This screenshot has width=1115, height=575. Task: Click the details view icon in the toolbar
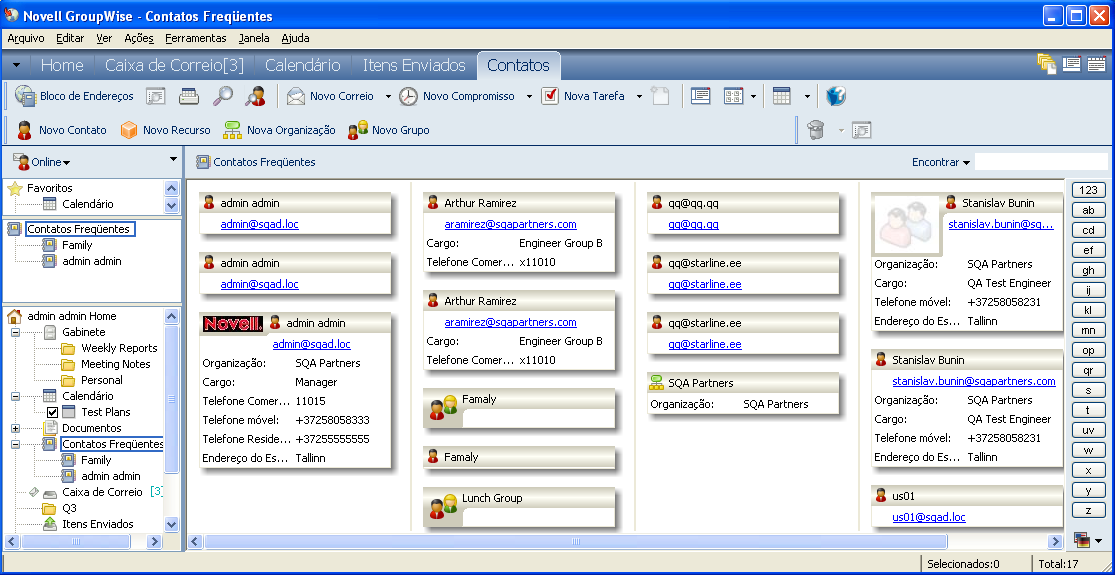pyautogui.click(x=701, y=96)
